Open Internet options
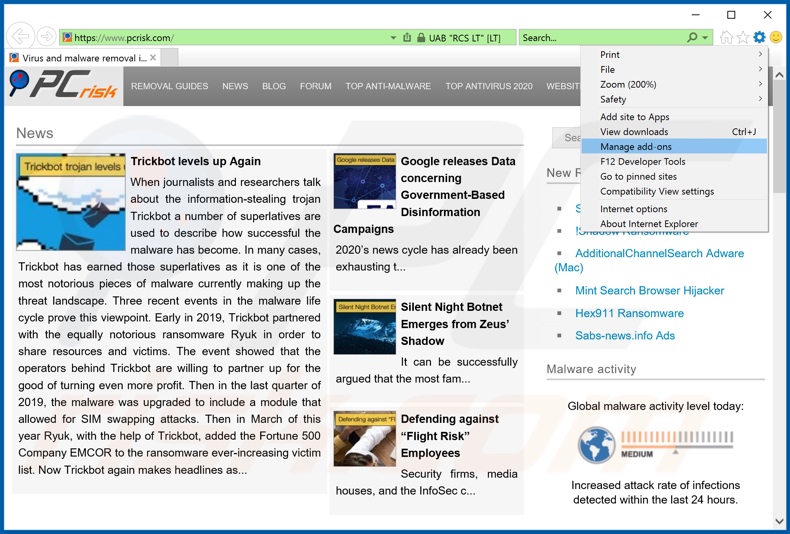The height and width of the screenshot is (534, 790). coord(675,209)
